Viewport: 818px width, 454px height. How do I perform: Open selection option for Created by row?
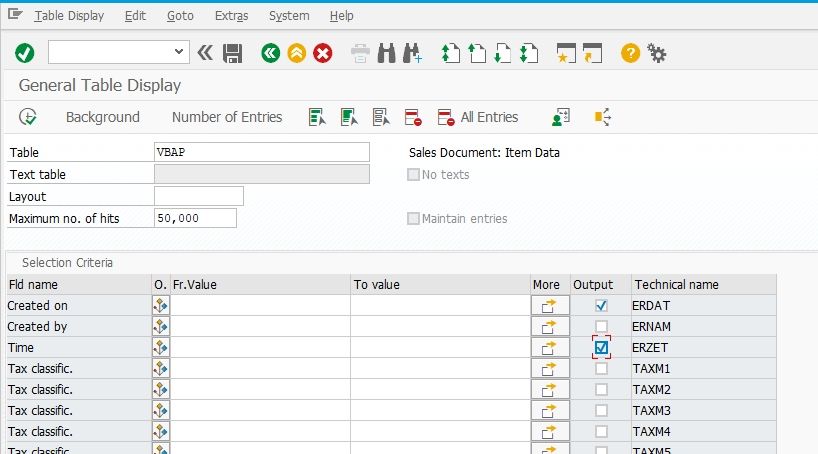161,326
